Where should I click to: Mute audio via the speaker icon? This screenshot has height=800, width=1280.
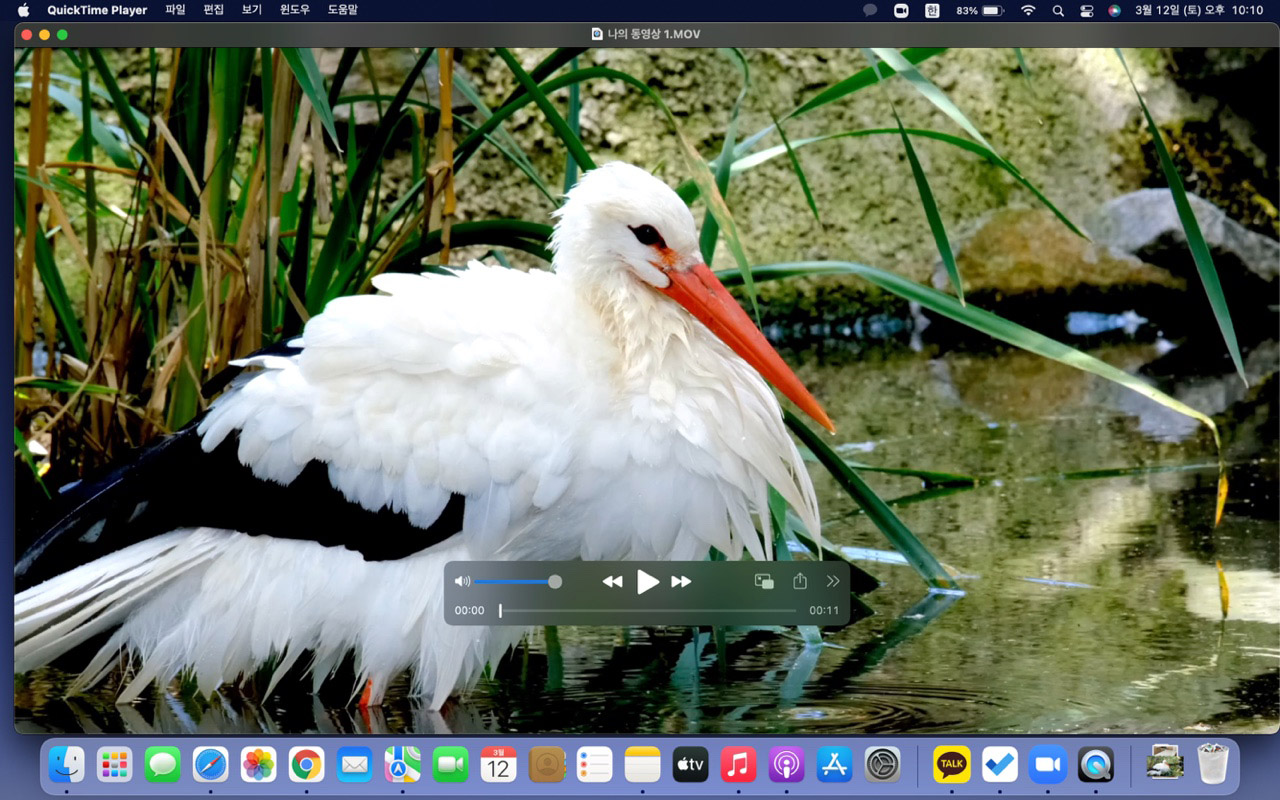click(462, 581)
